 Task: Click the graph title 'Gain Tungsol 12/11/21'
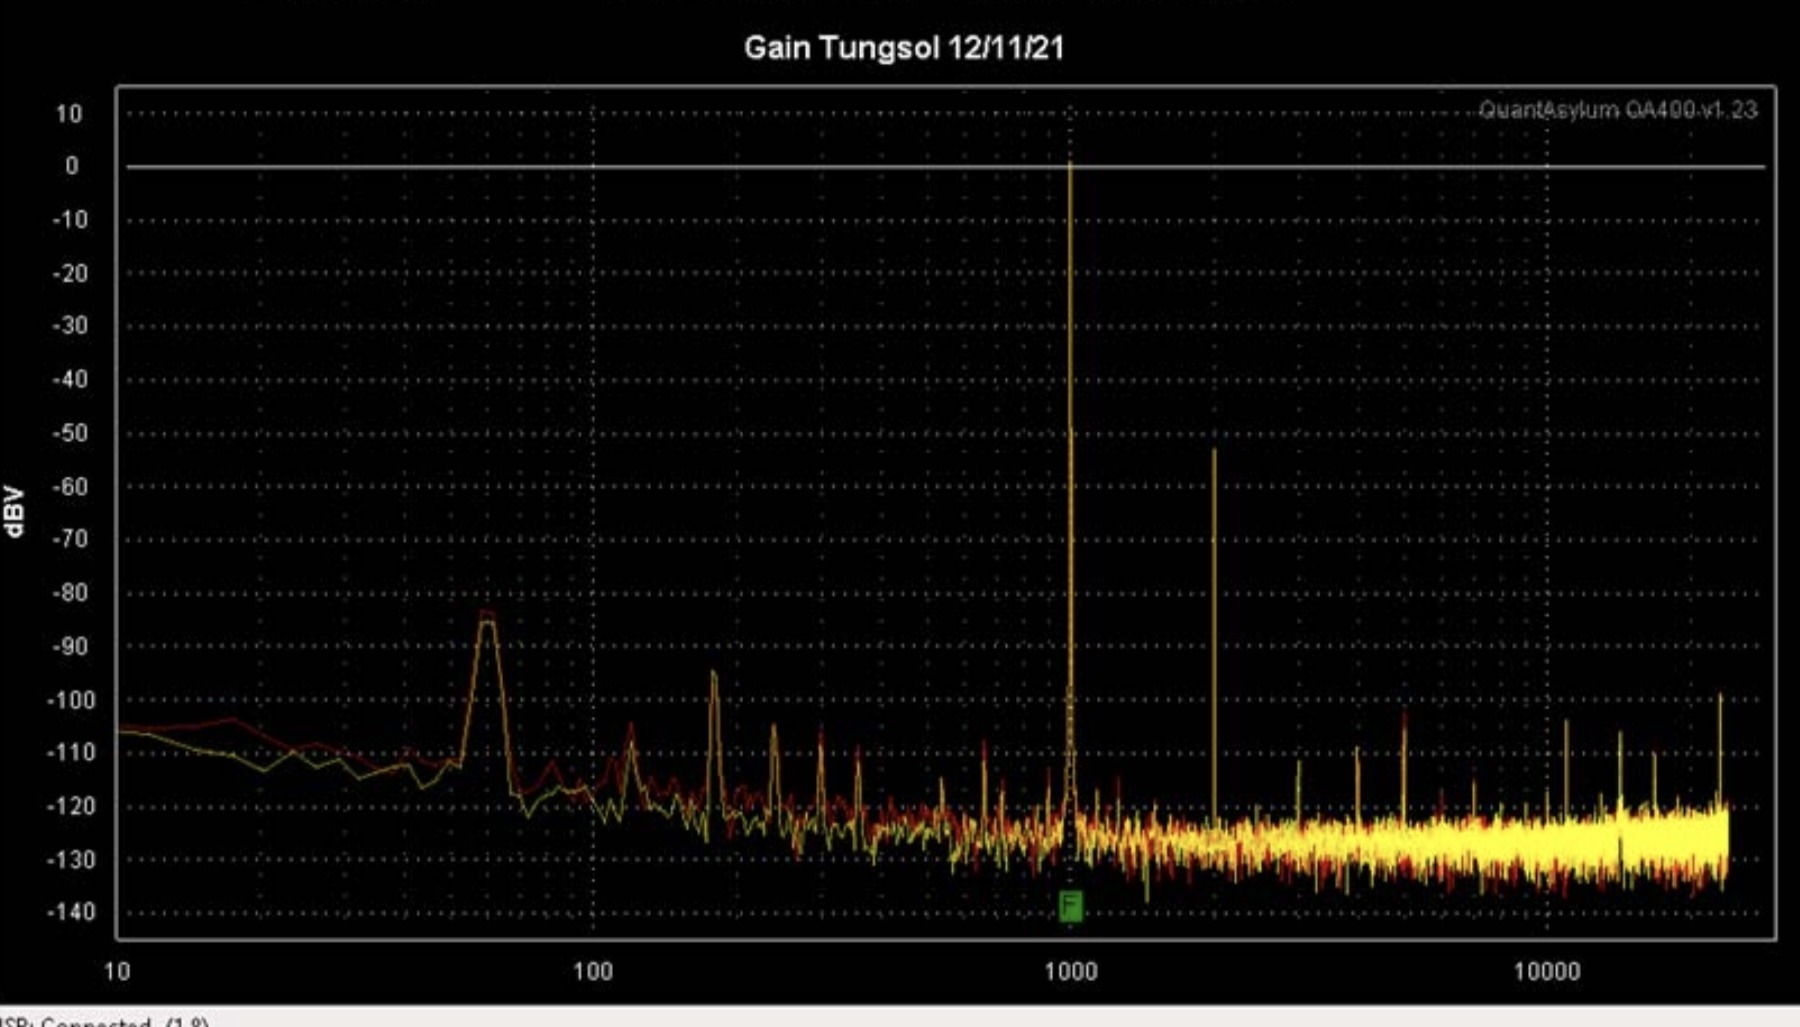[904, 47]
